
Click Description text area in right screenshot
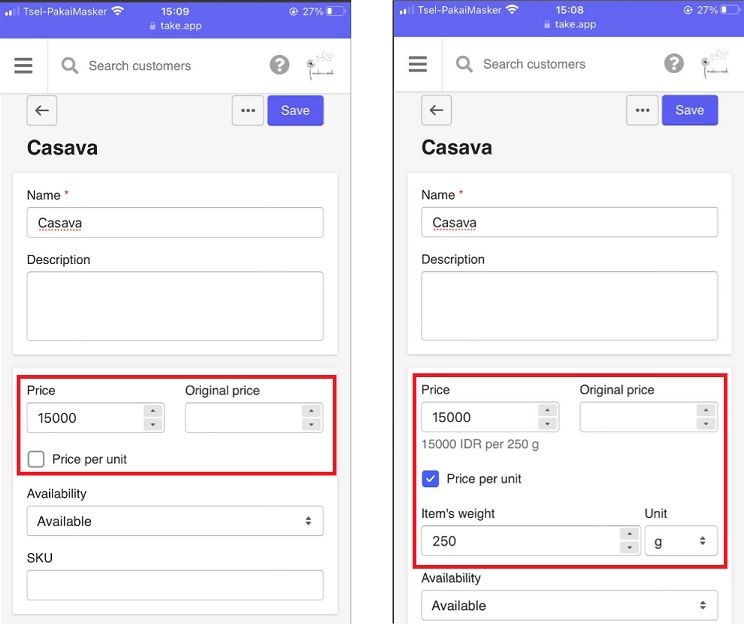click(x=569, y=305)
